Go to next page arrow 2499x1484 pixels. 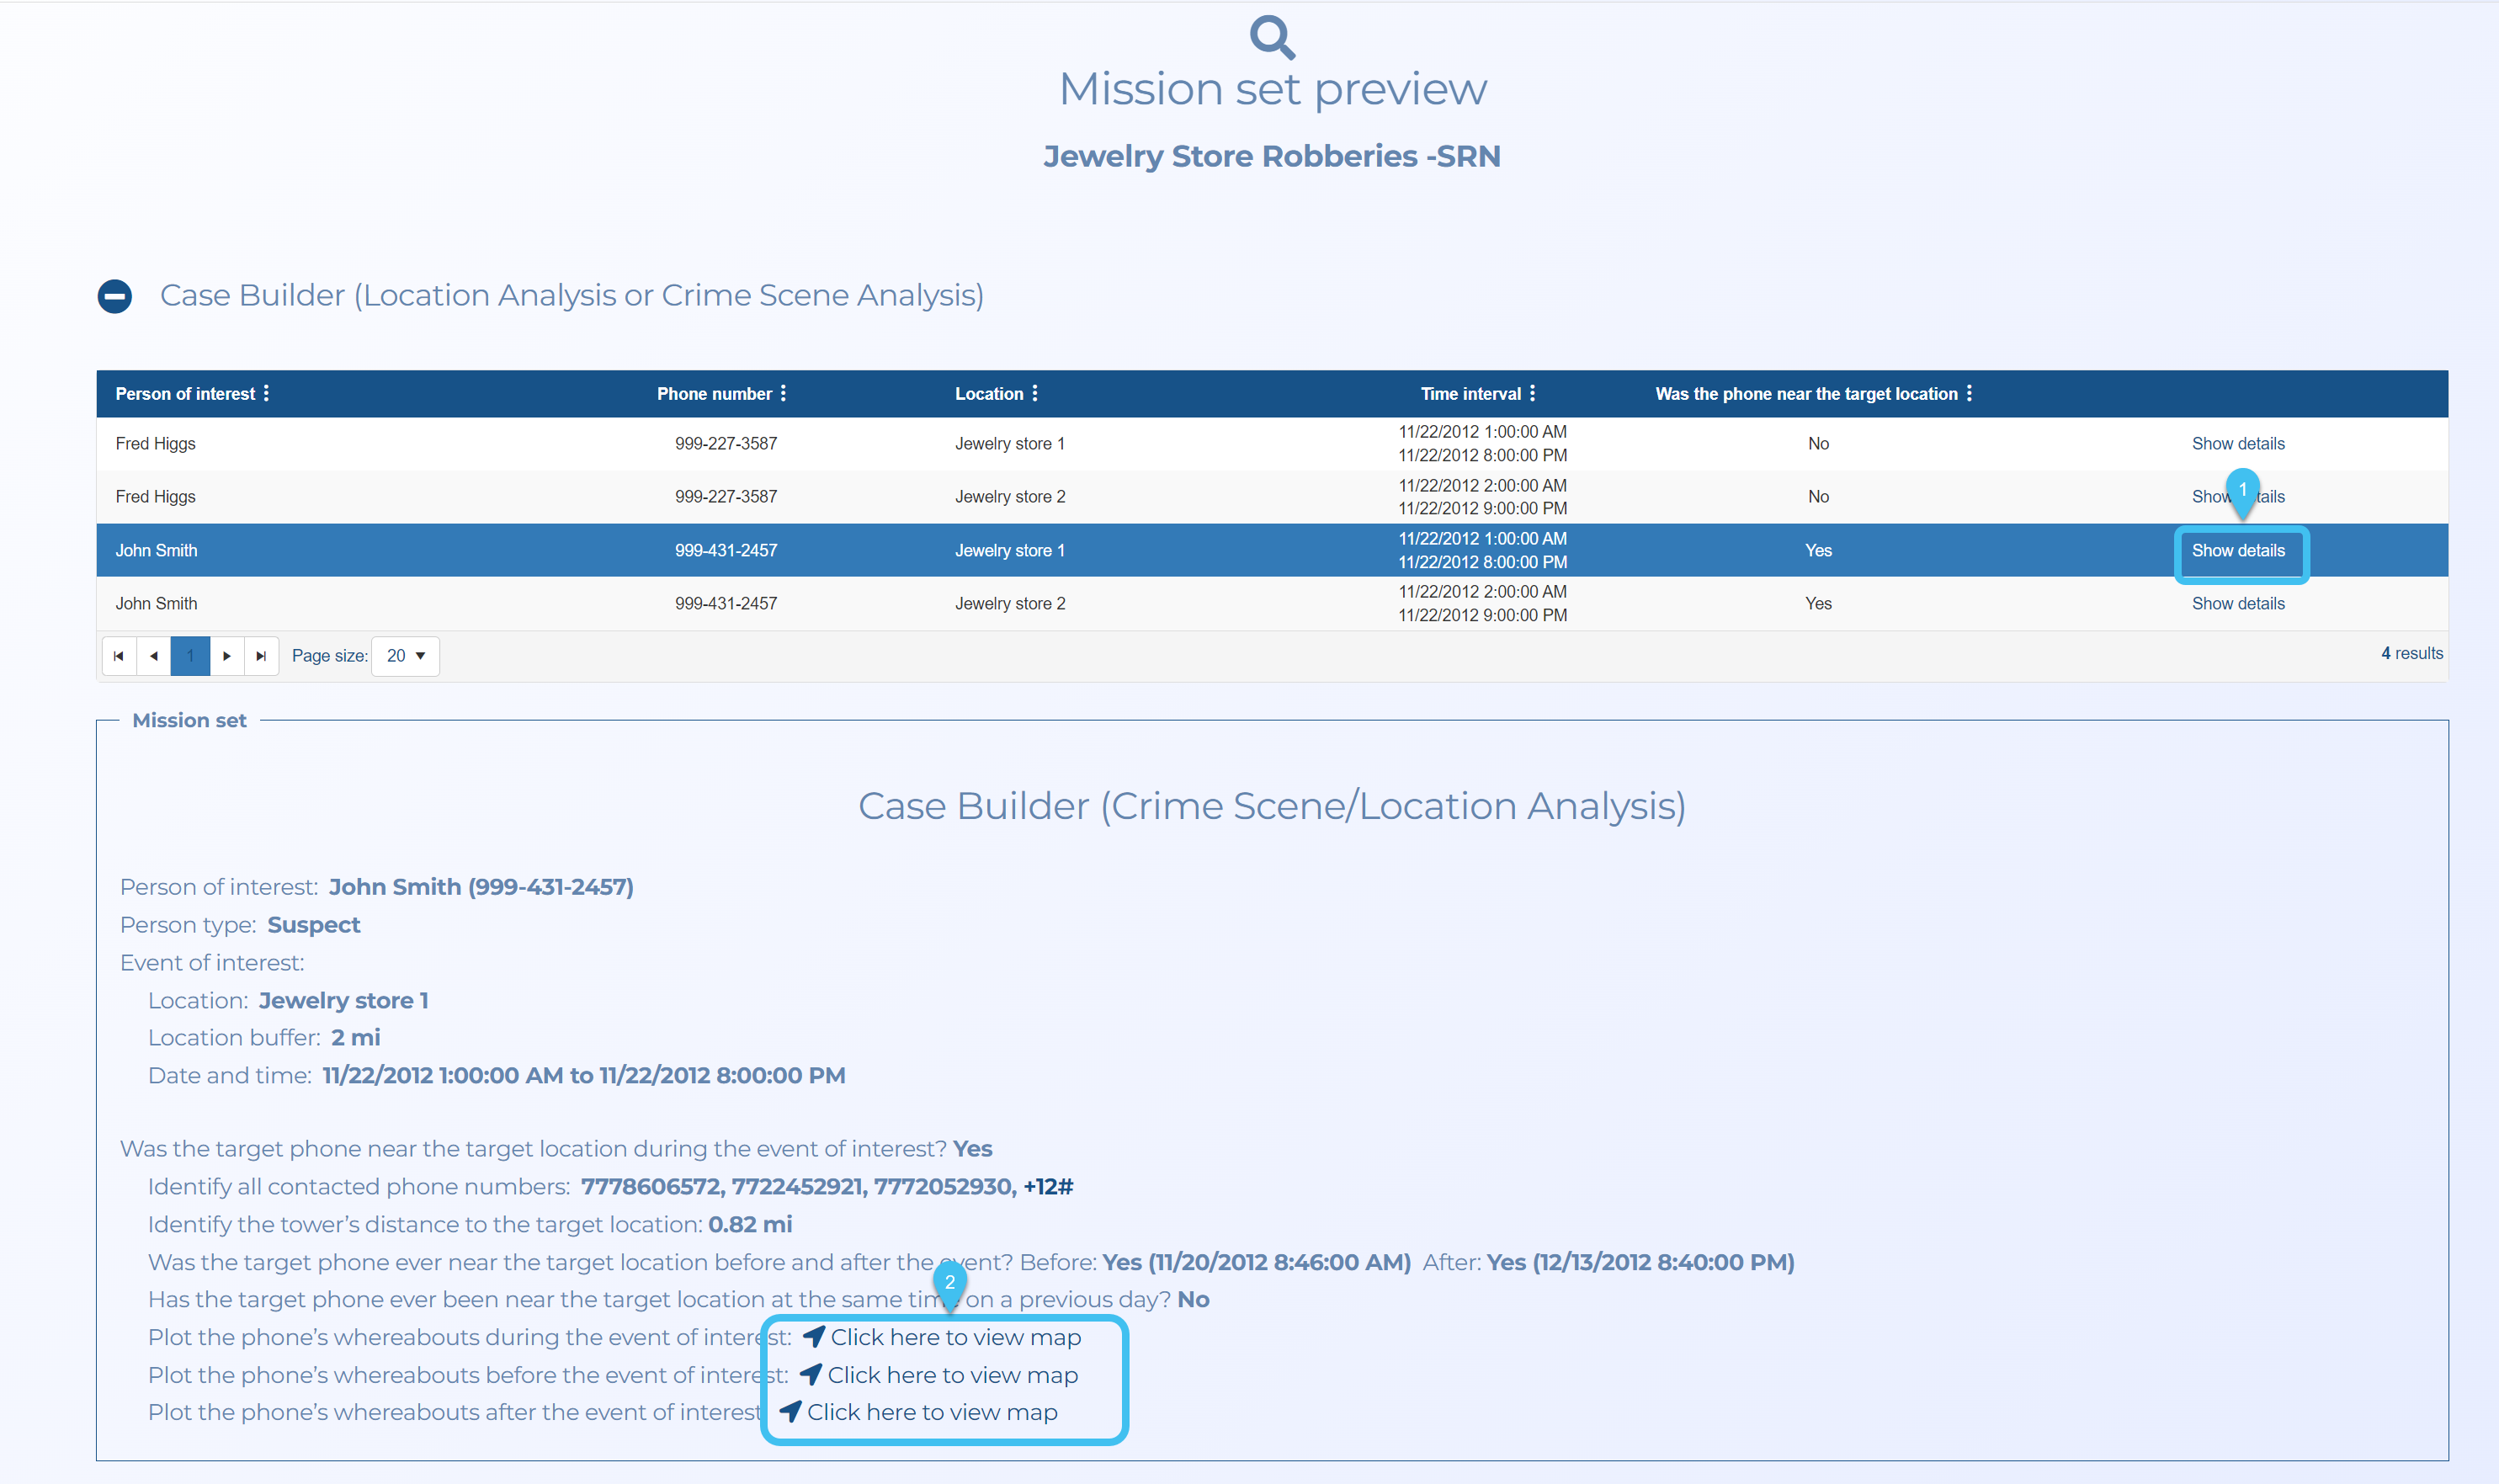tap(227, 656)
